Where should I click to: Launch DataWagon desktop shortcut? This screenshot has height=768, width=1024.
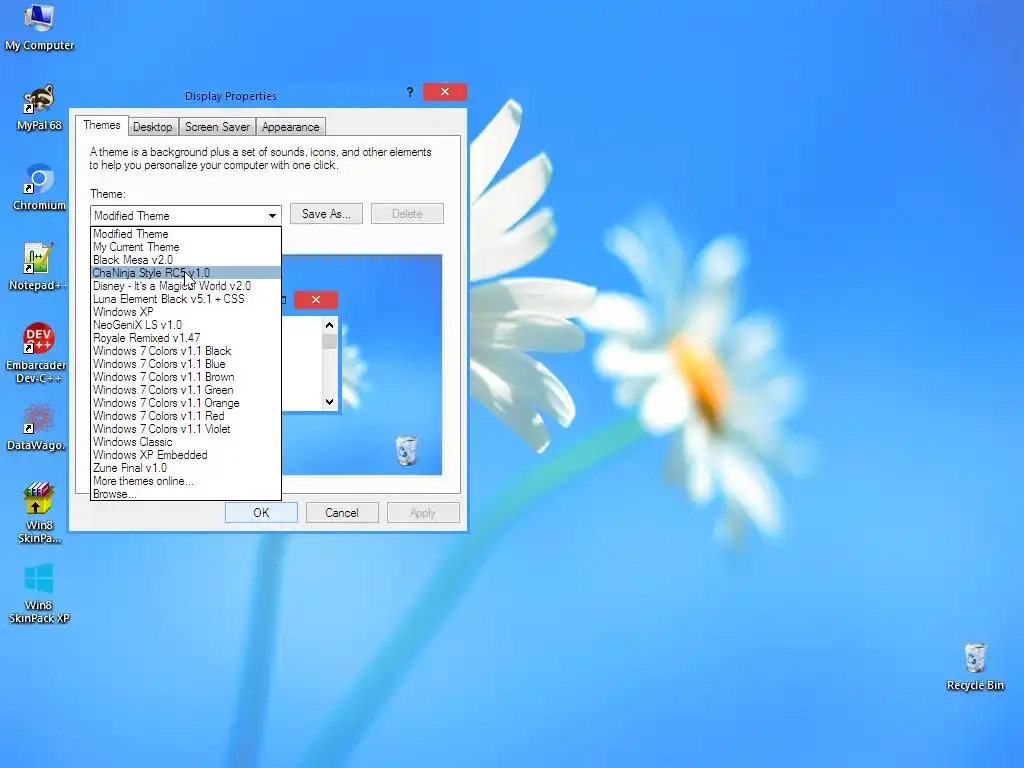[x=37, y=428]
